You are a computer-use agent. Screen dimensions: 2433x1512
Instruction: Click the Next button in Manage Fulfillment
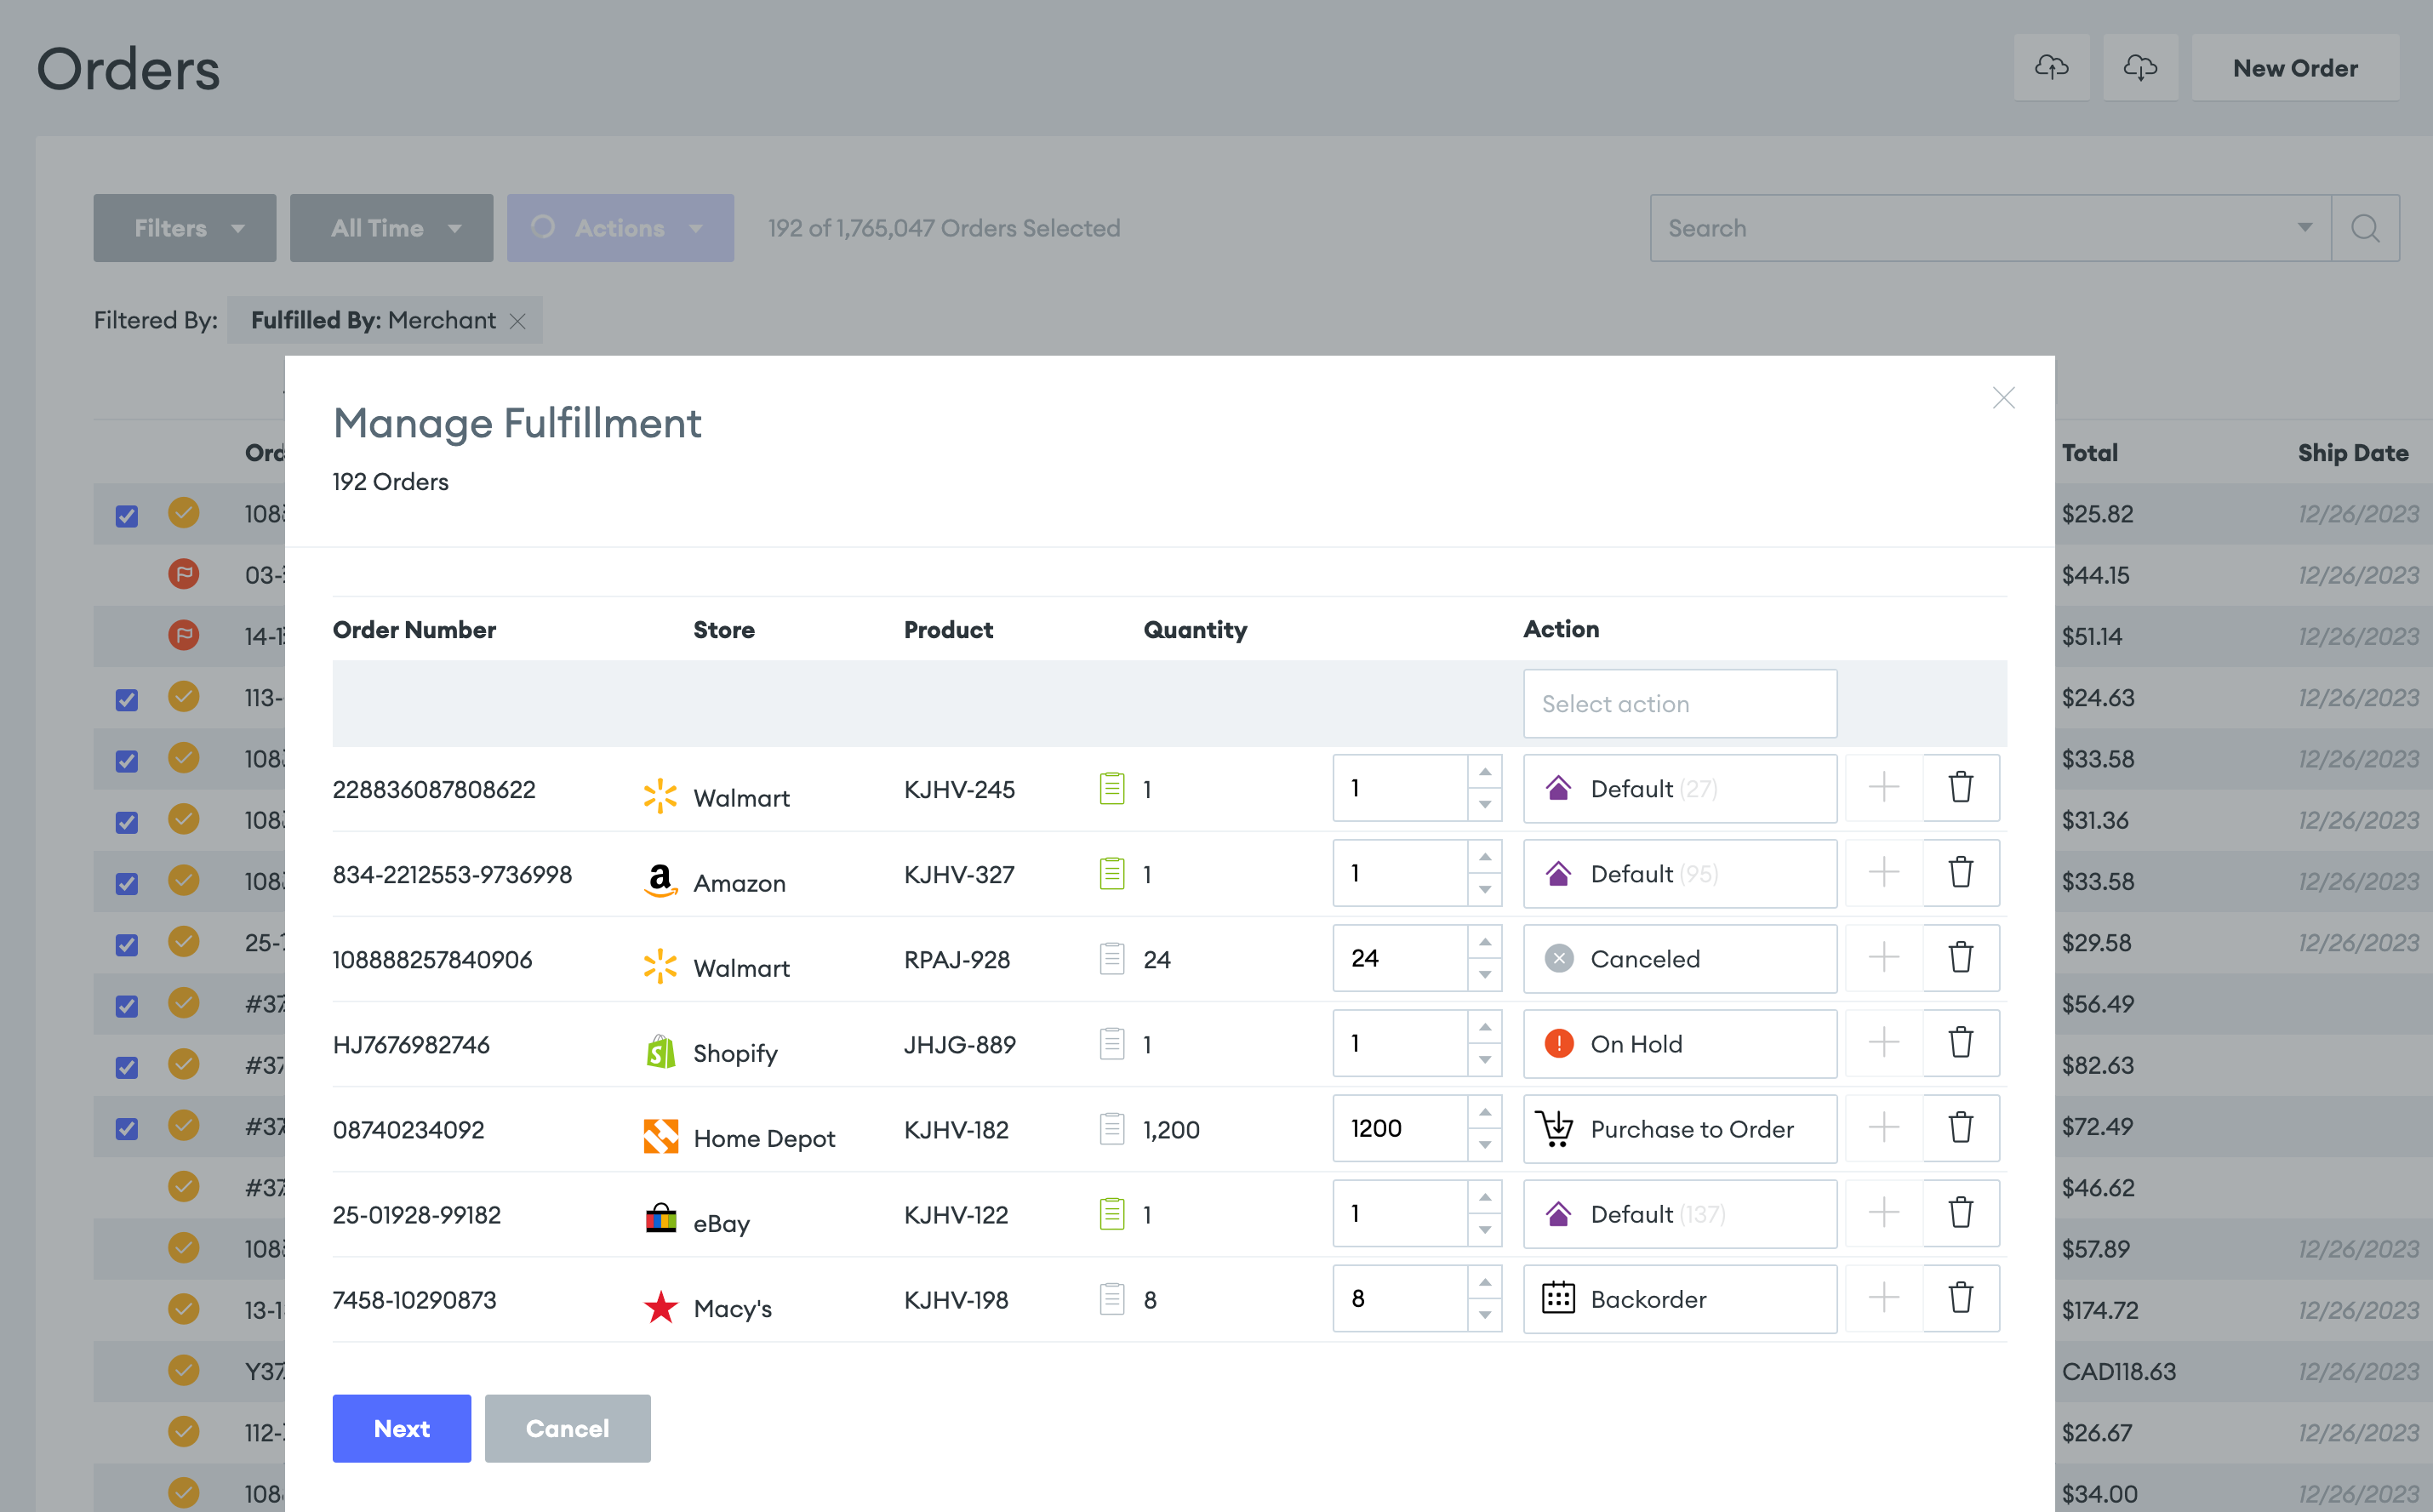coord(401,1428)
